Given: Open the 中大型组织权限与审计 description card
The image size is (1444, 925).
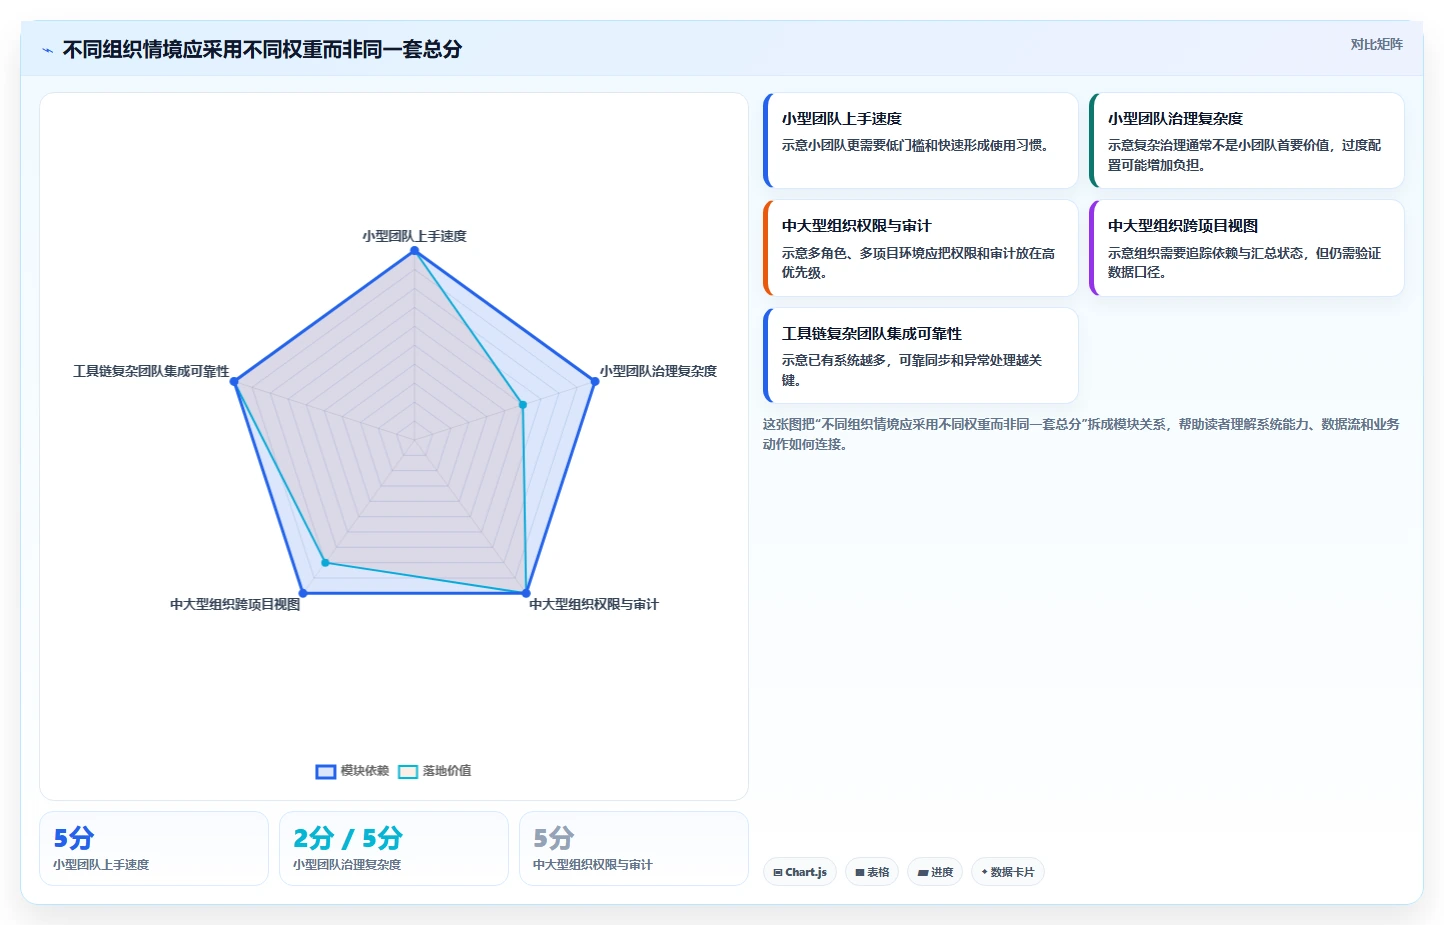Looking at the screenshot, I should point(920,248).
